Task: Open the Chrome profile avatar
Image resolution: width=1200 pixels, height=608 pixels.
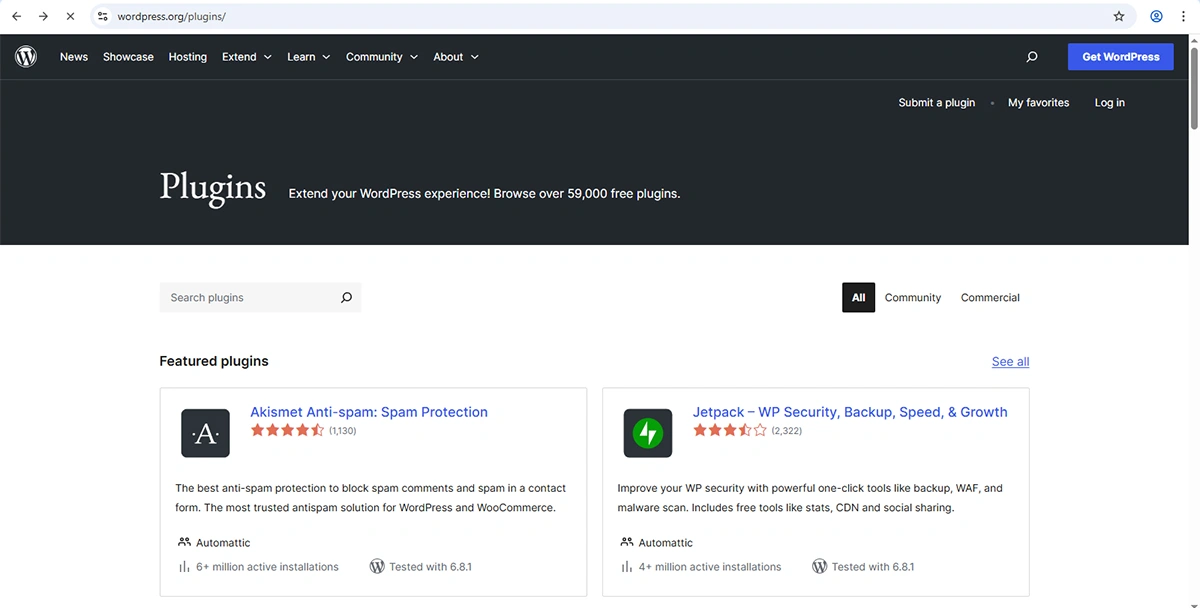Action: tap(1156, 17)
